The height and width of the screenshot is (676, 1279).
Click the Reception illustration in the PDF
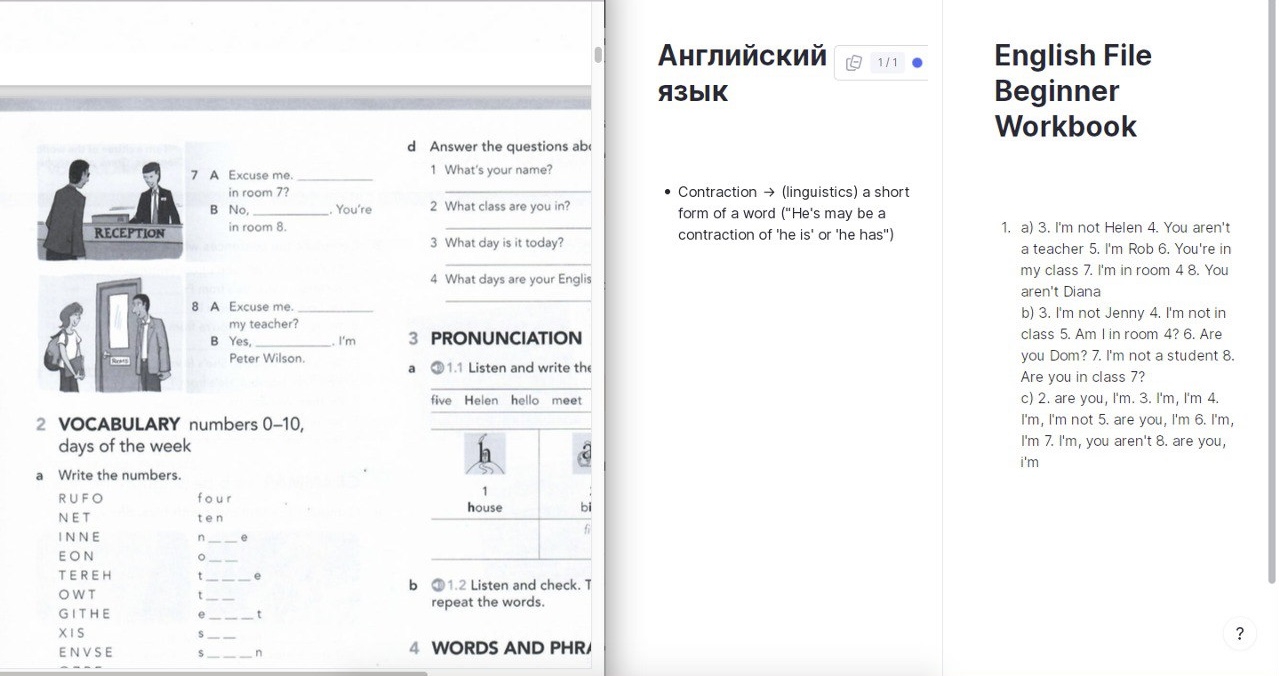[x=110, y=204]
